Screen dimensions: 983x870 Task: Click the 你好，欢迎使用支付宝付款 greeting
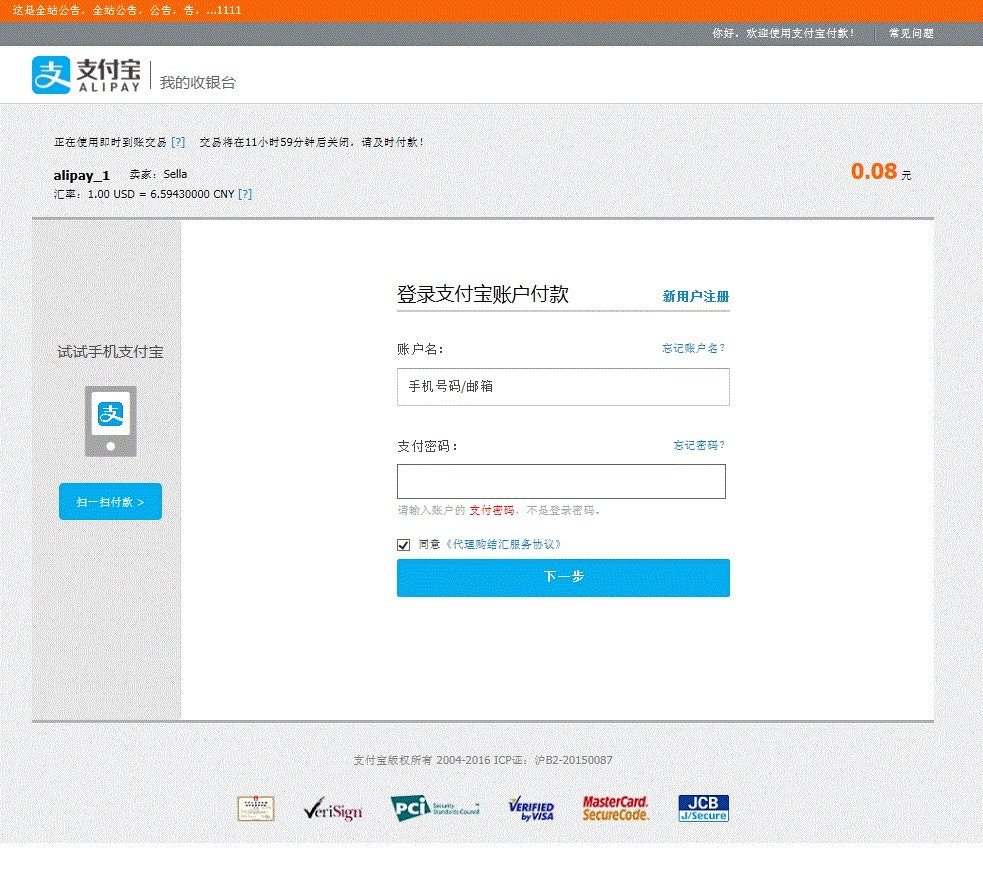click(783, 33)
